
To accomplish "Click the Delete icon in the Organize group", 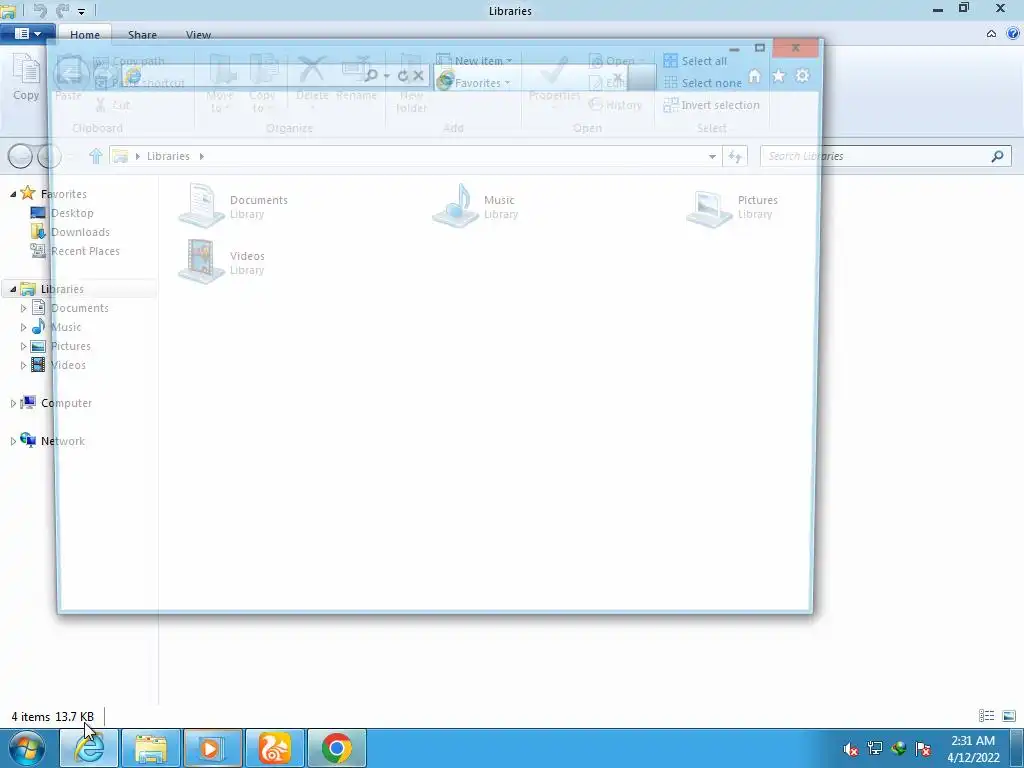I will [x=312, y=78].
